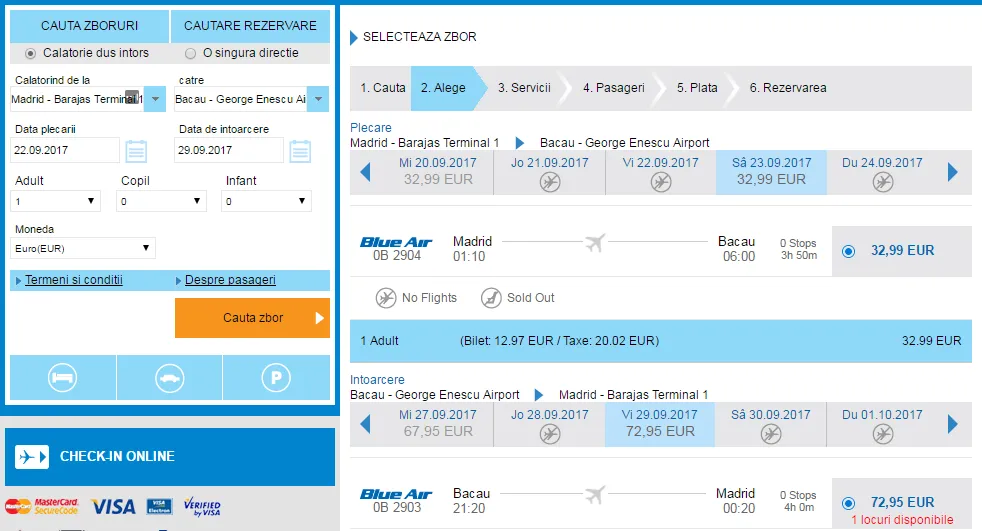Expand Termeni si conditii arrow
The height and width of the screenshot is (531, 982).
point(19,281)
